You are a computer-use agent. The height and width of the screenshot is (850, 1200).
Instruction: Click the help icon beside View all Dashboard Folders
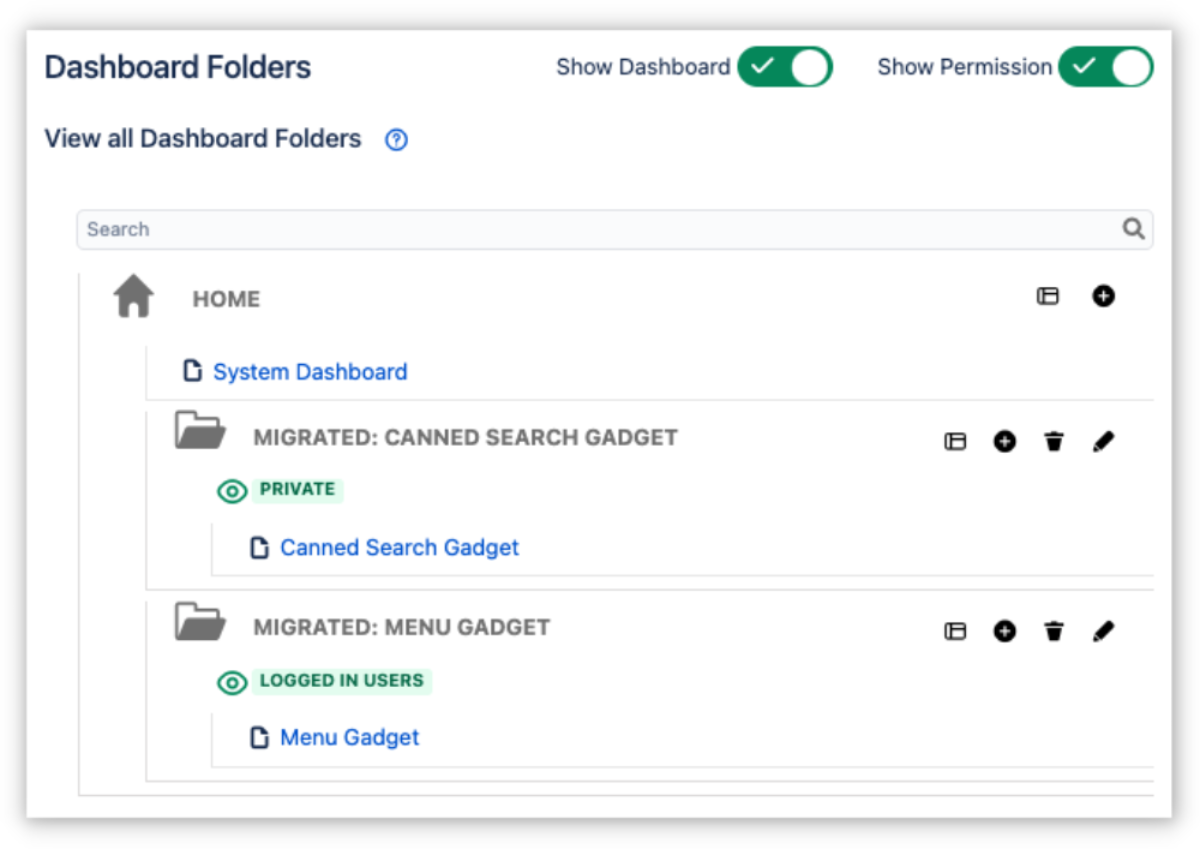point(396,140)
